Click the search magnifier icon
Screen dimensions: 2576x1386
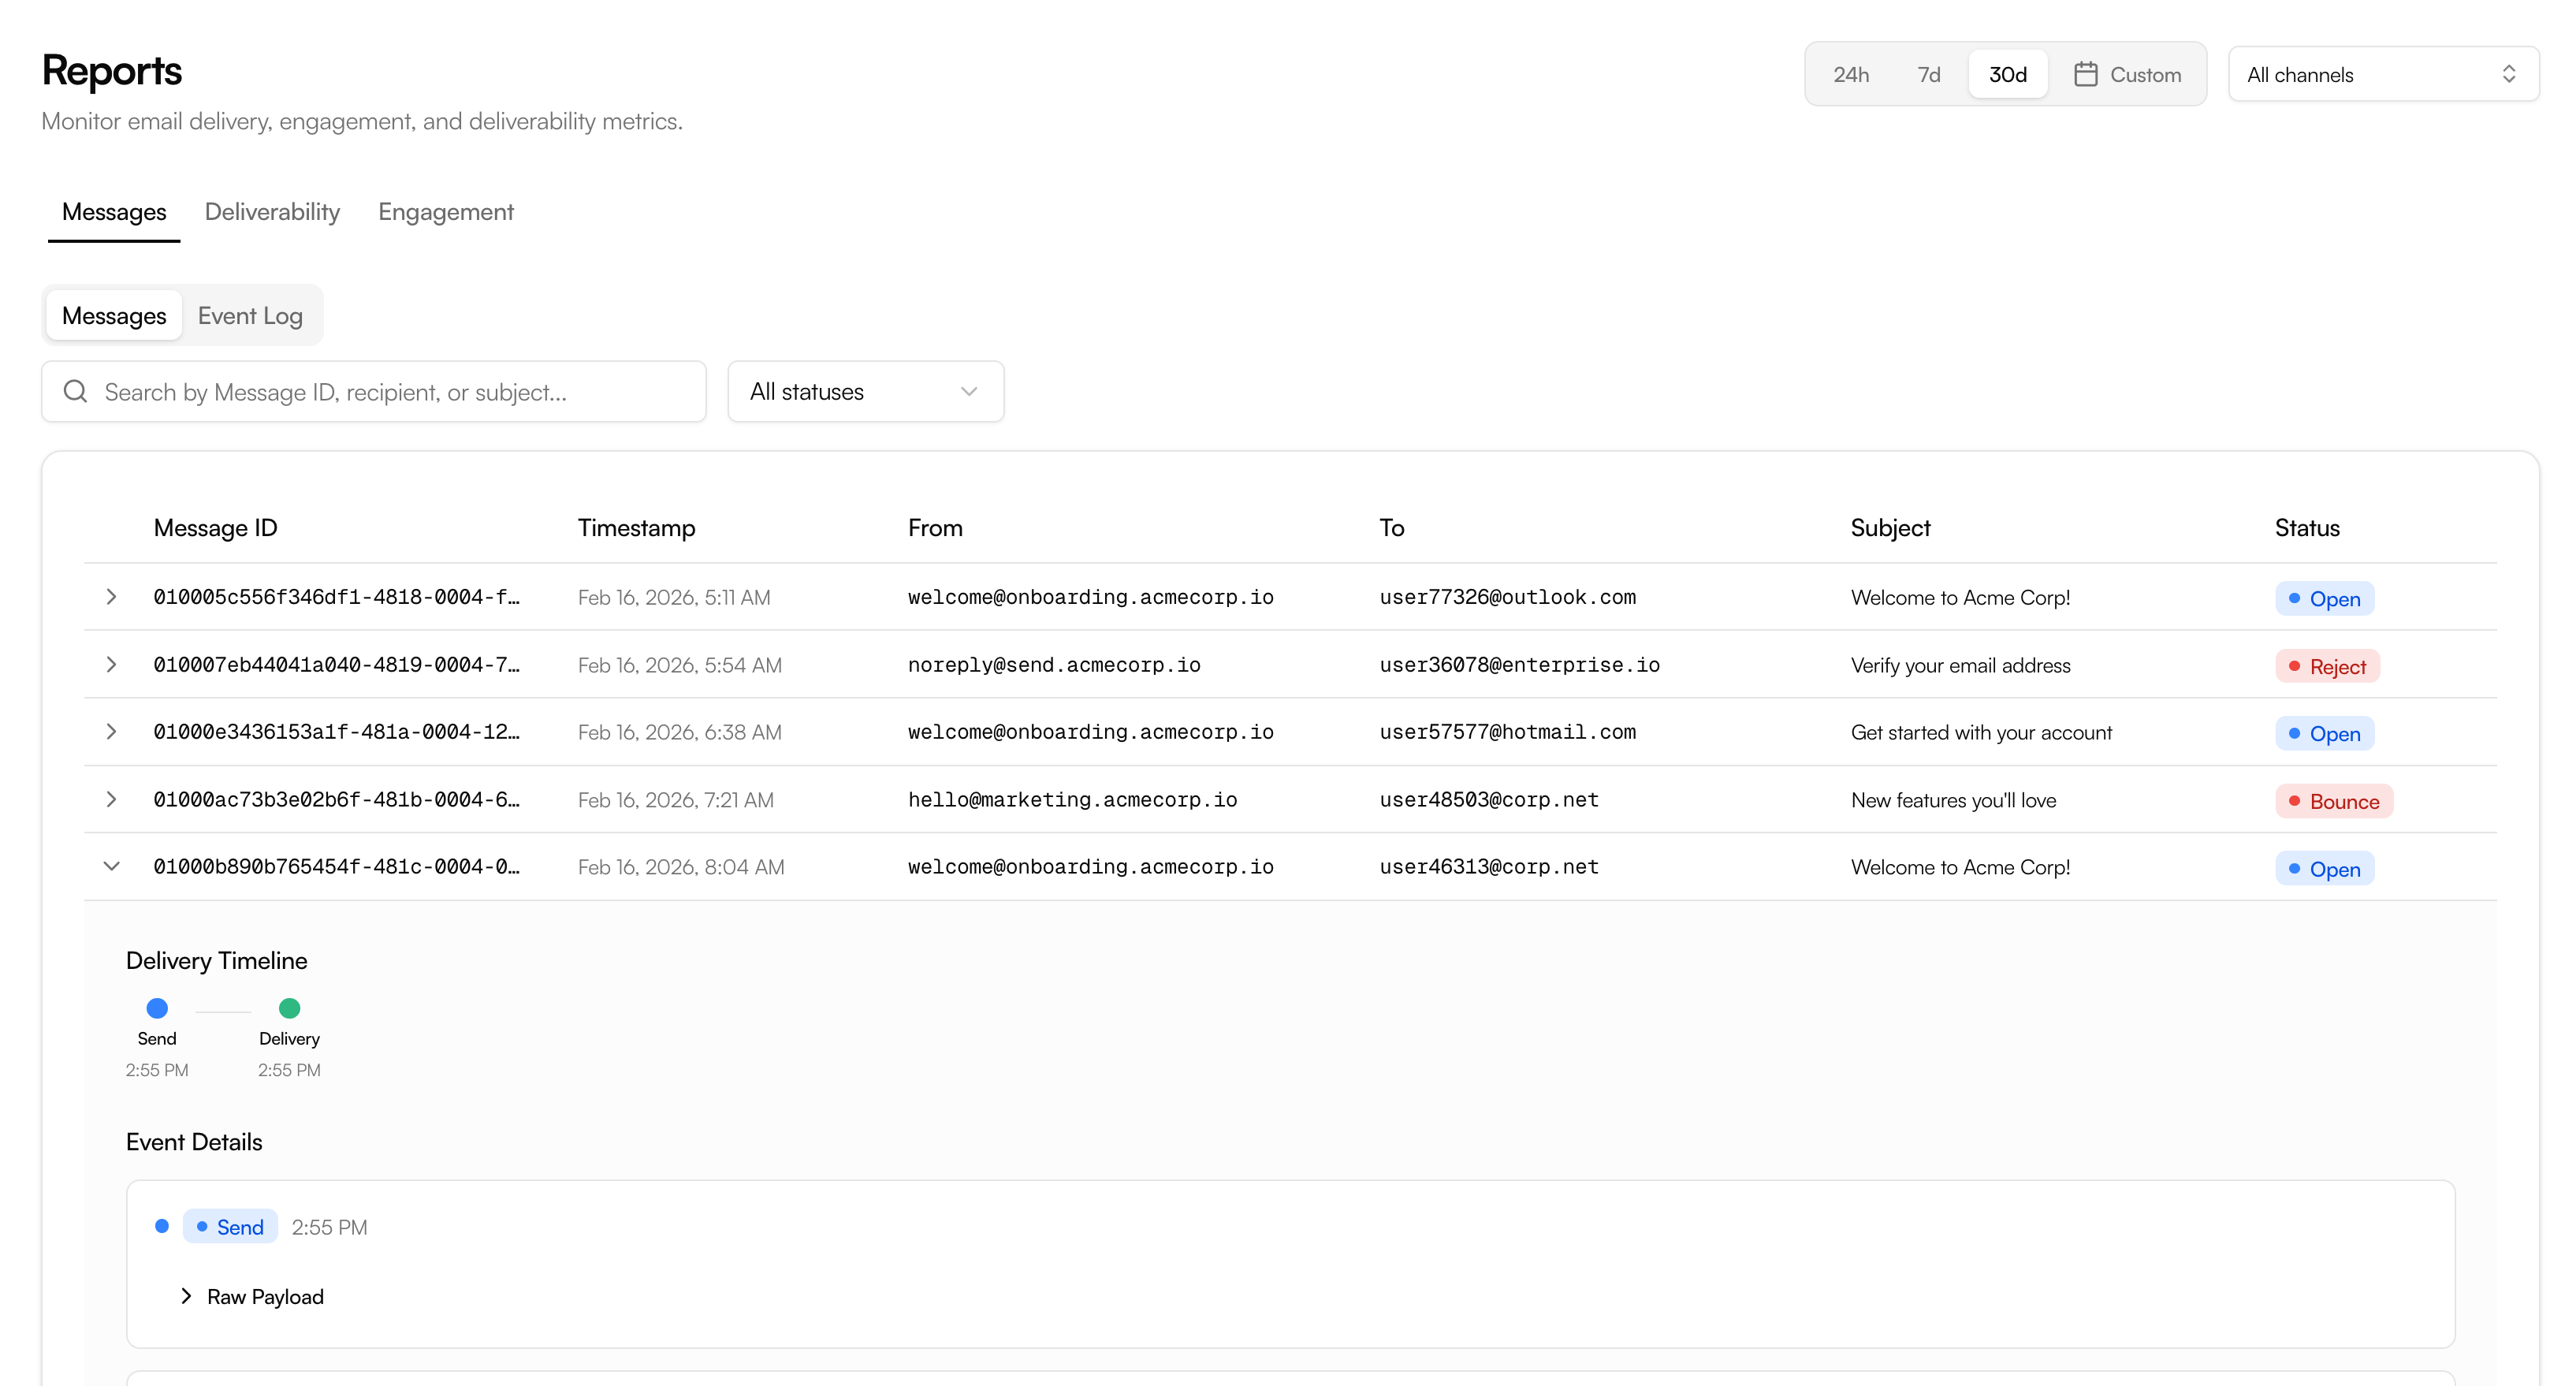(75, 391)
